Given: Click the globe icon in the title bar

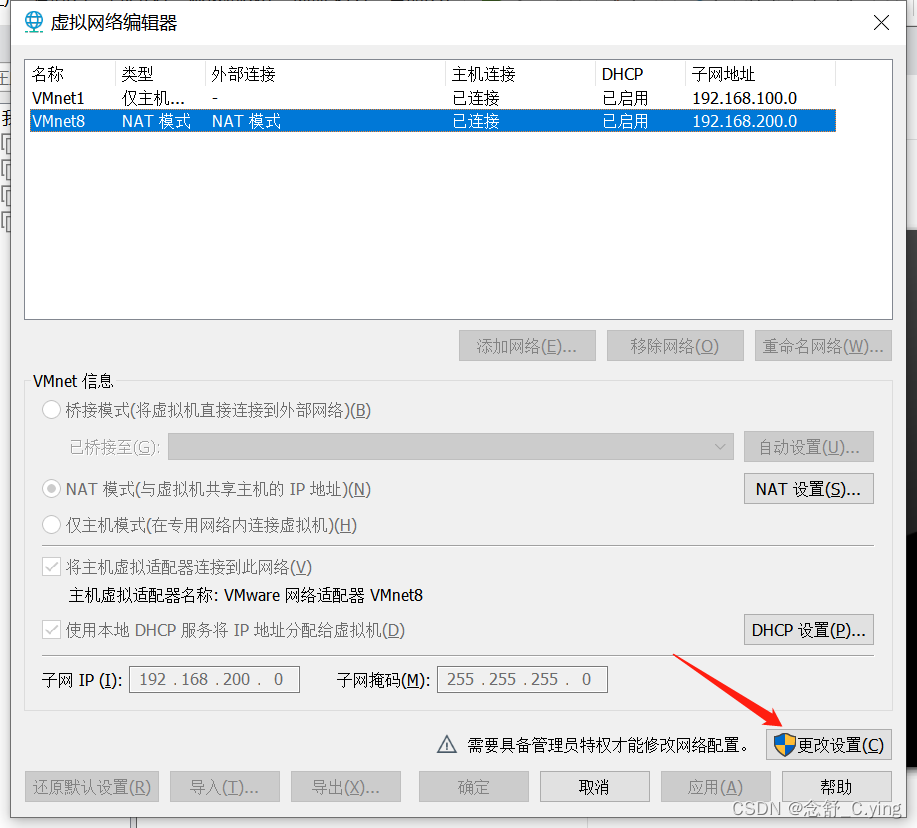Looking at the screenshot, I should click(x=34, y=22).
